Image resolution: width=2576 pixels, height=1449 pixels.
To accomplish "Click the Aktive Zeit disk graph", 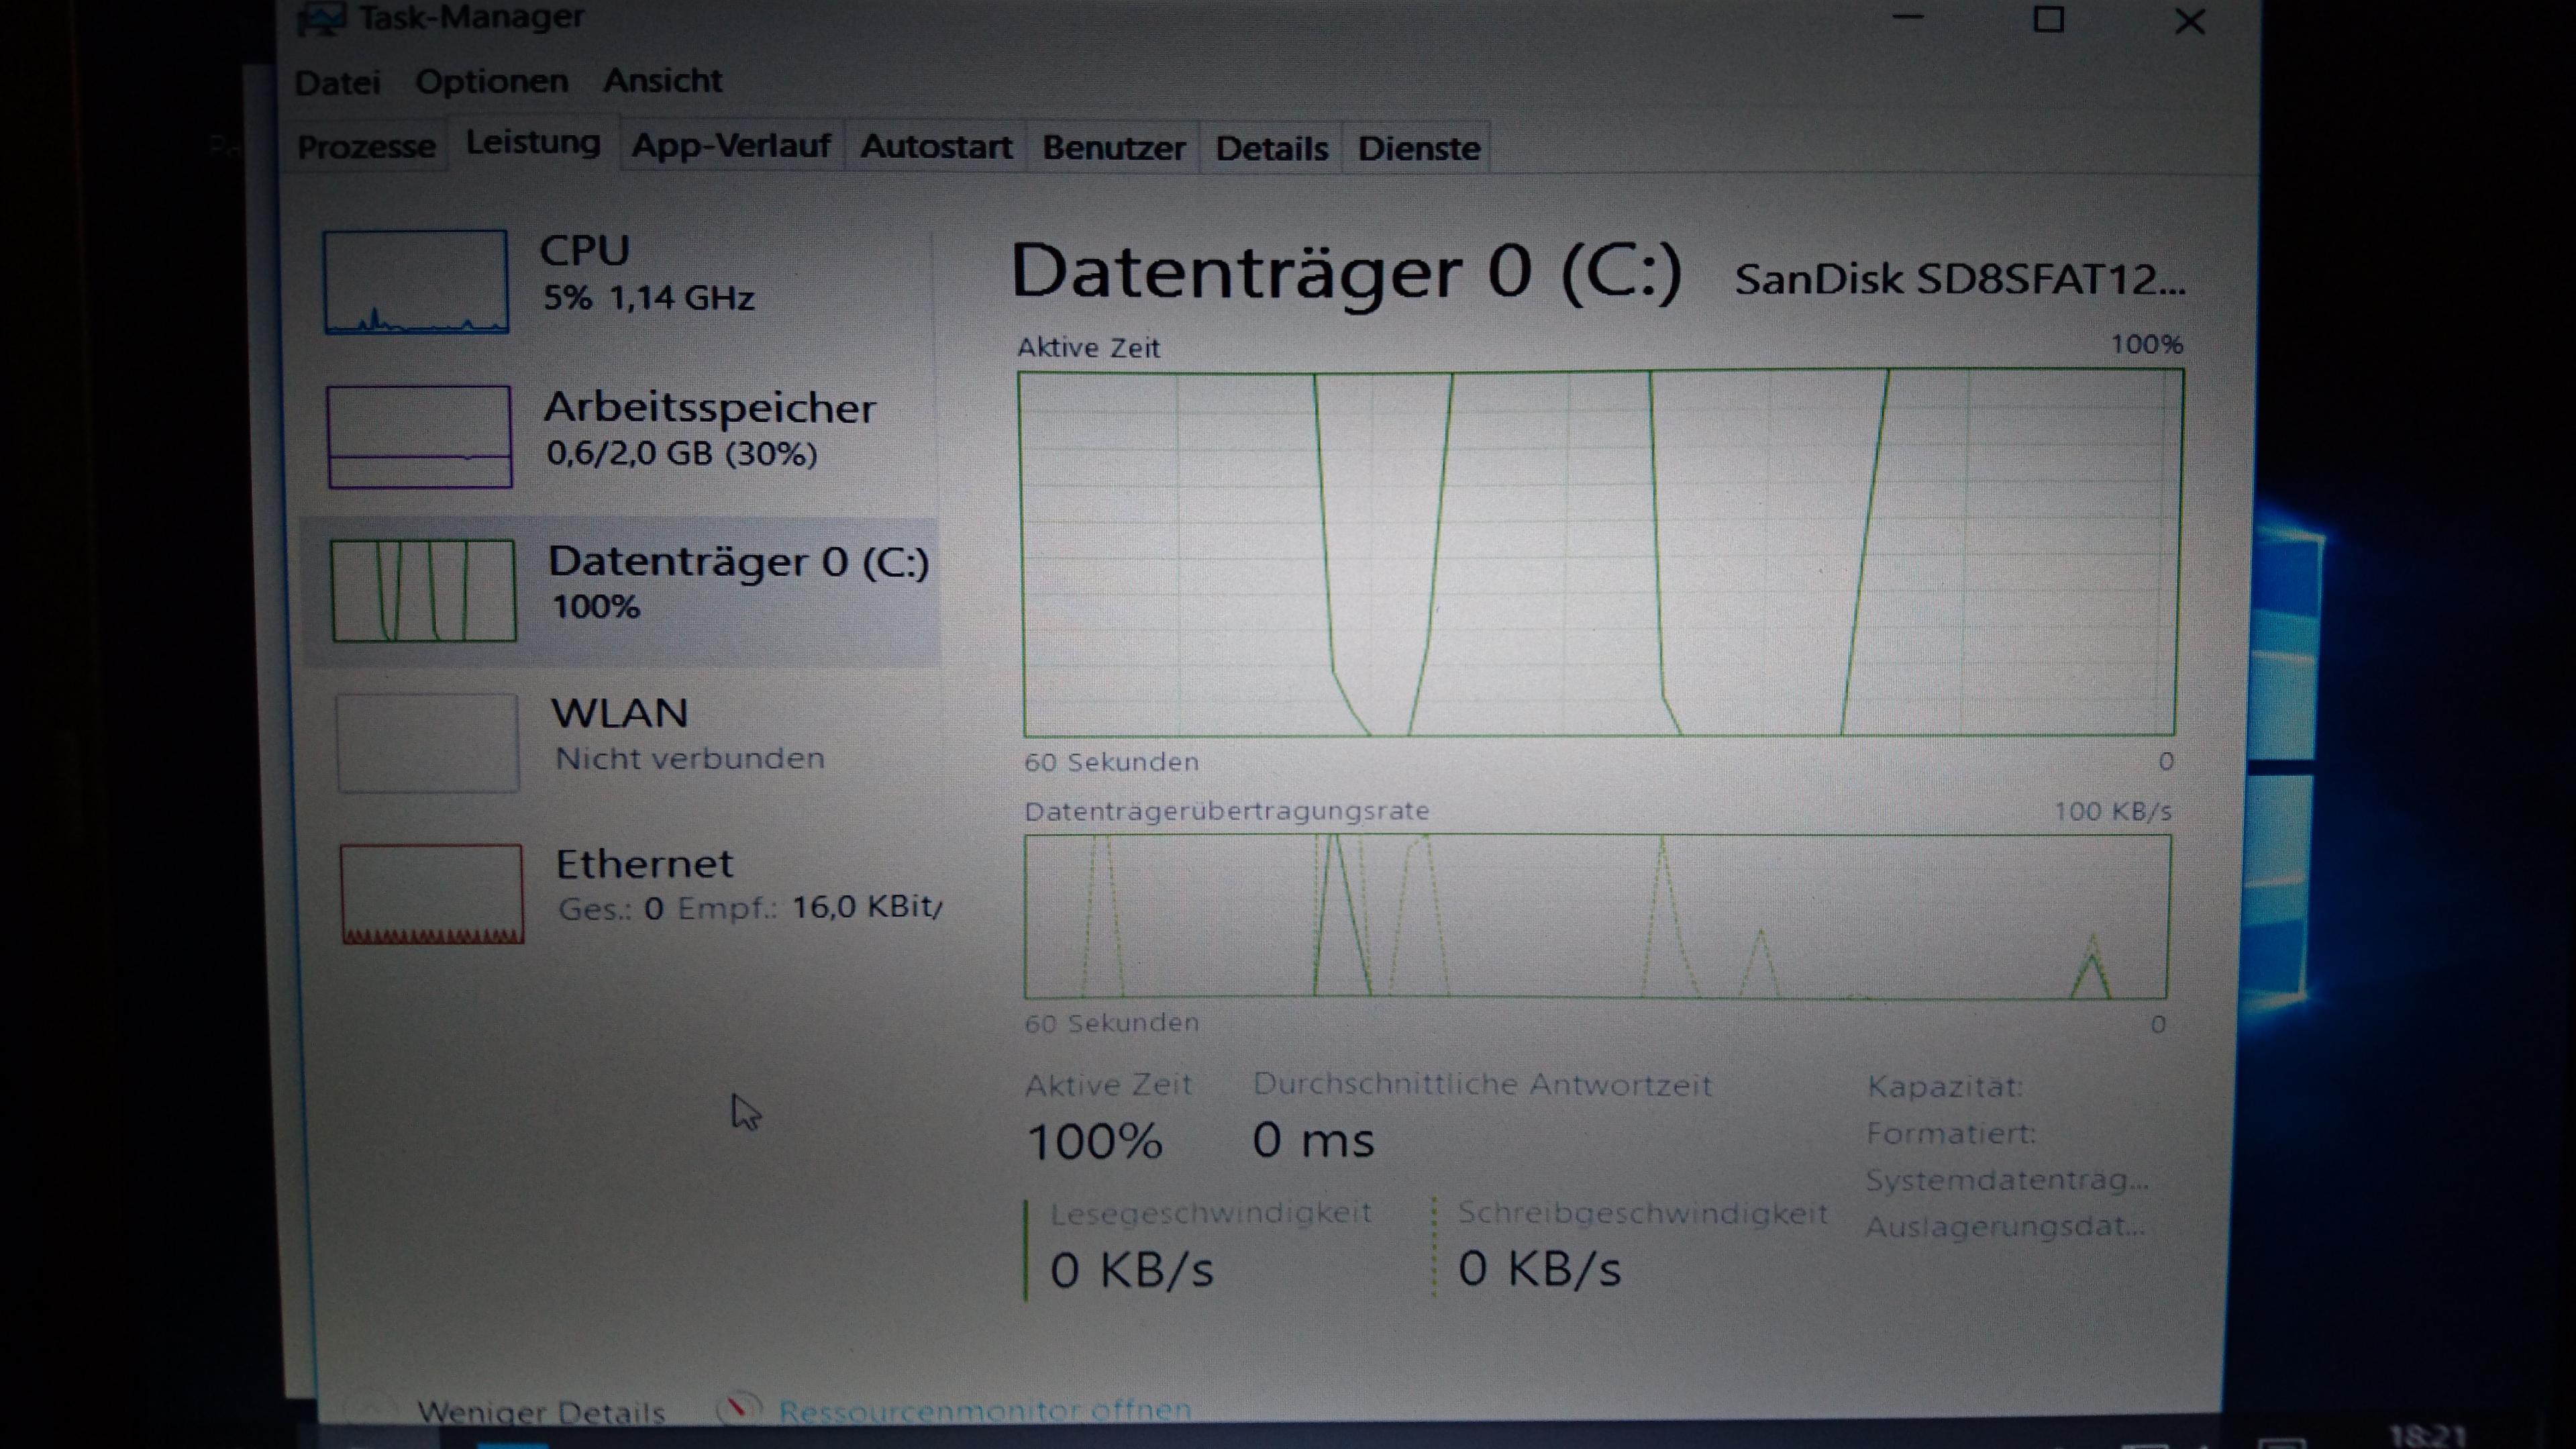I will tap(1599, 553).
